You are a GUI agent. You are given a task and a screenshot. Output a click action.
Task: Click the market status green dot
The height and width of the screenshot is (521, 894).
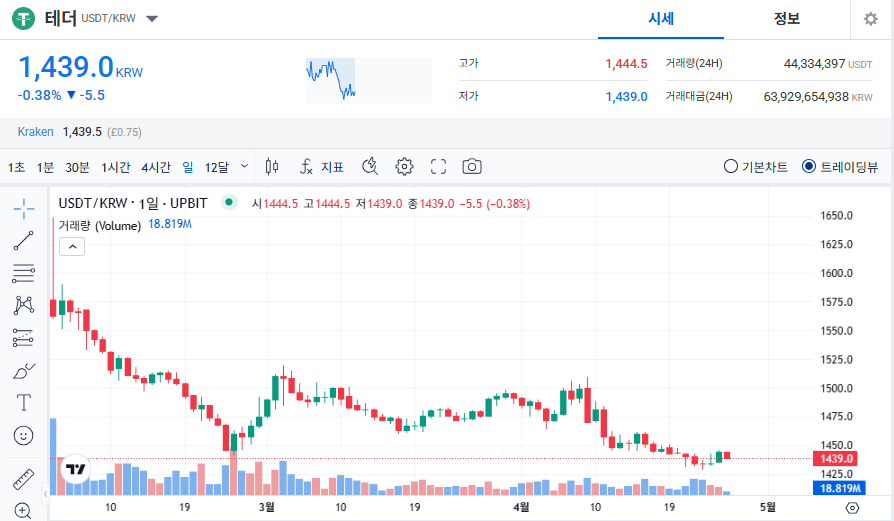click(x=229, y=202)
